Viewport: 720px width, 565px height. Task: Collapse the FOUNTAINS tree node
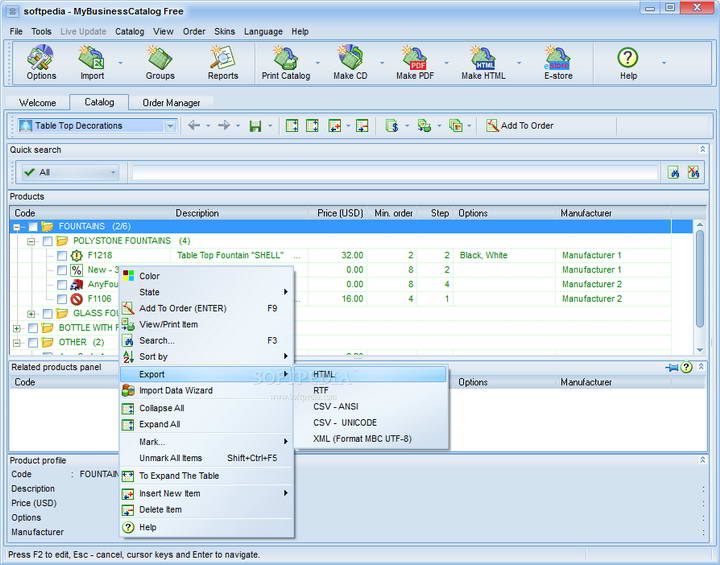[17, 227]
